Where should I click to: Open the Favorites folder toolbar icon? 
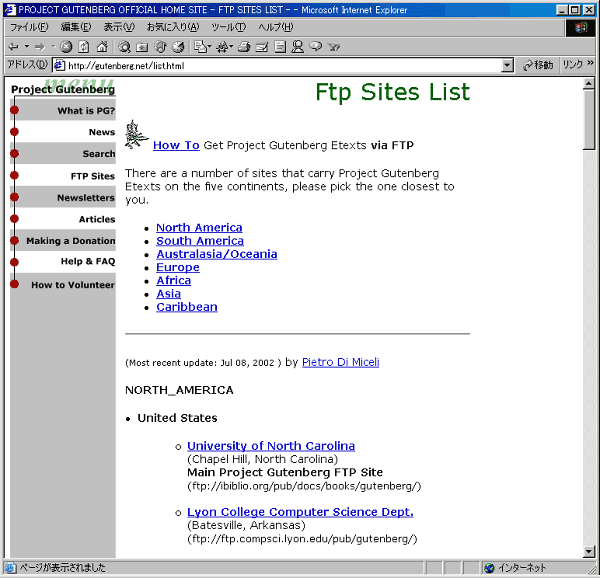[x=142, y=47]
